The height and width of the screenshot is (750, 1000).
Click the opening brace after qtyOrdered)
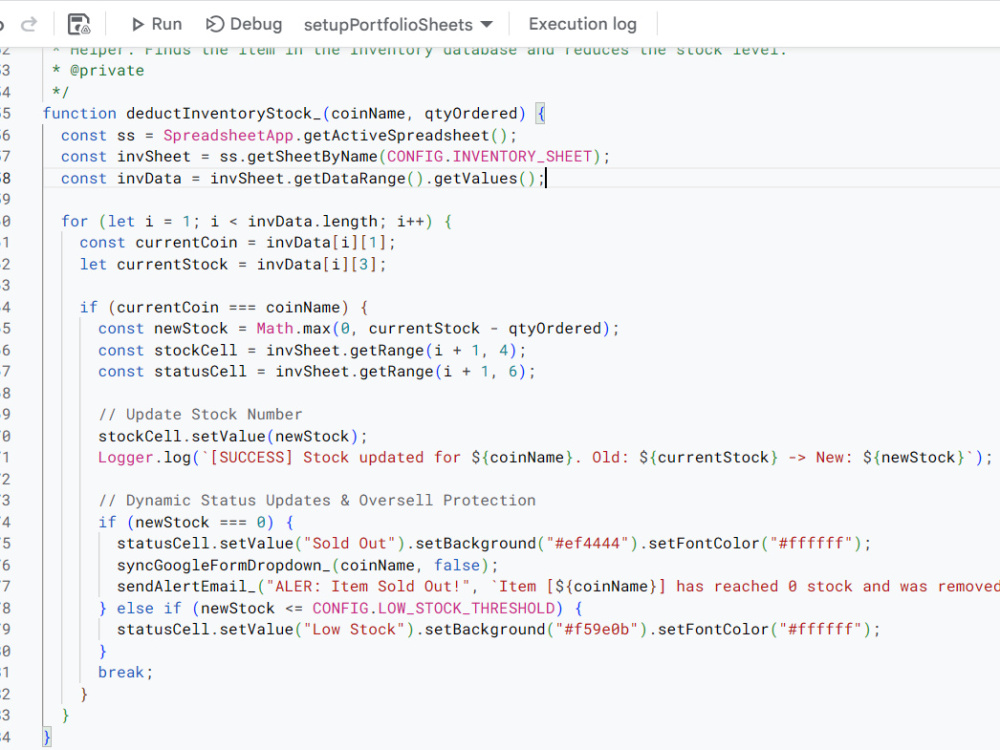point(540,114)
